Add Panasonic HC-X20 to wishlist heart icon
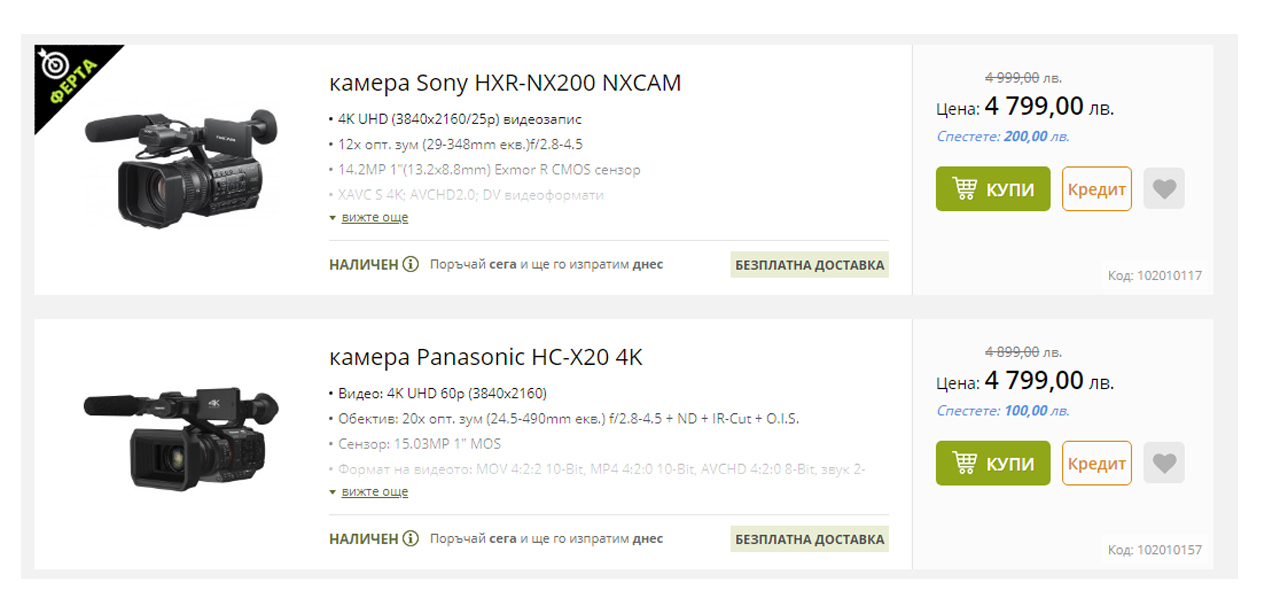The image size is (1280, 606). (x=1164, y=463)
